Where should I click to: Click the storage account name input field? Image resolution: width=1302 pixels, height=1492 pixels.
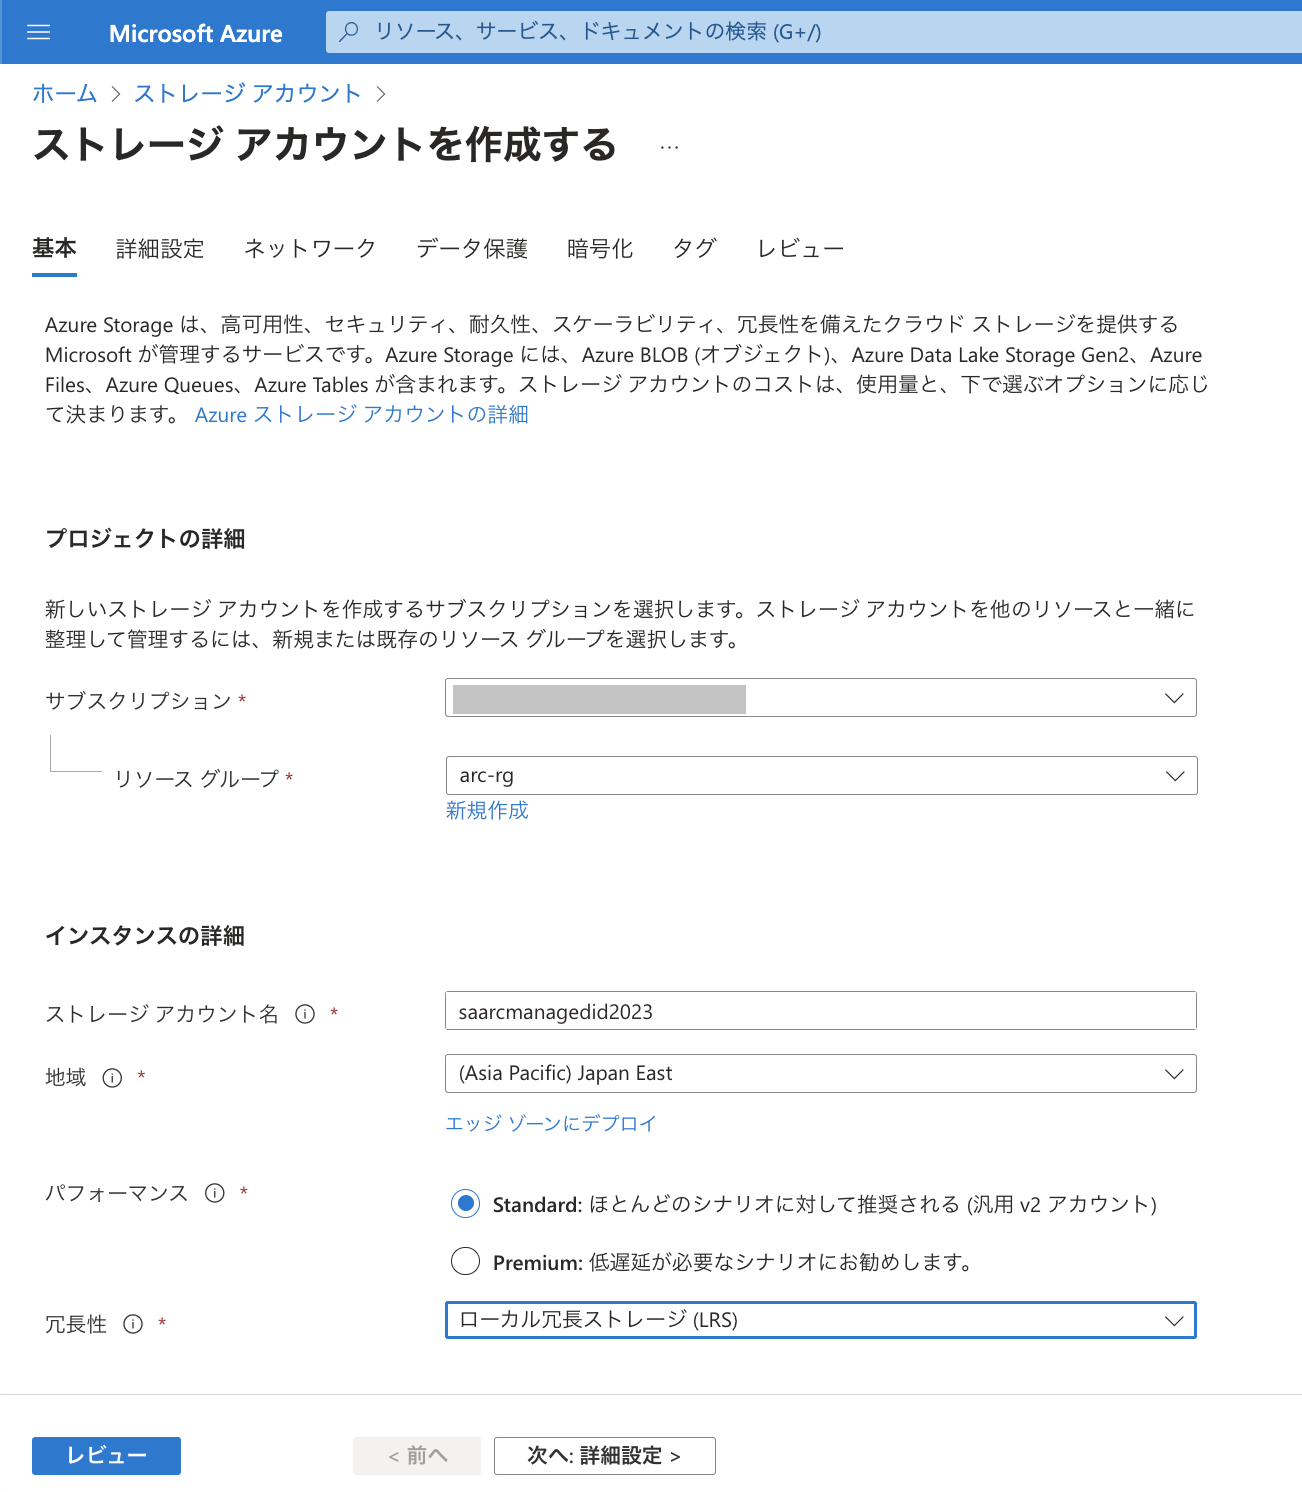821,1011
